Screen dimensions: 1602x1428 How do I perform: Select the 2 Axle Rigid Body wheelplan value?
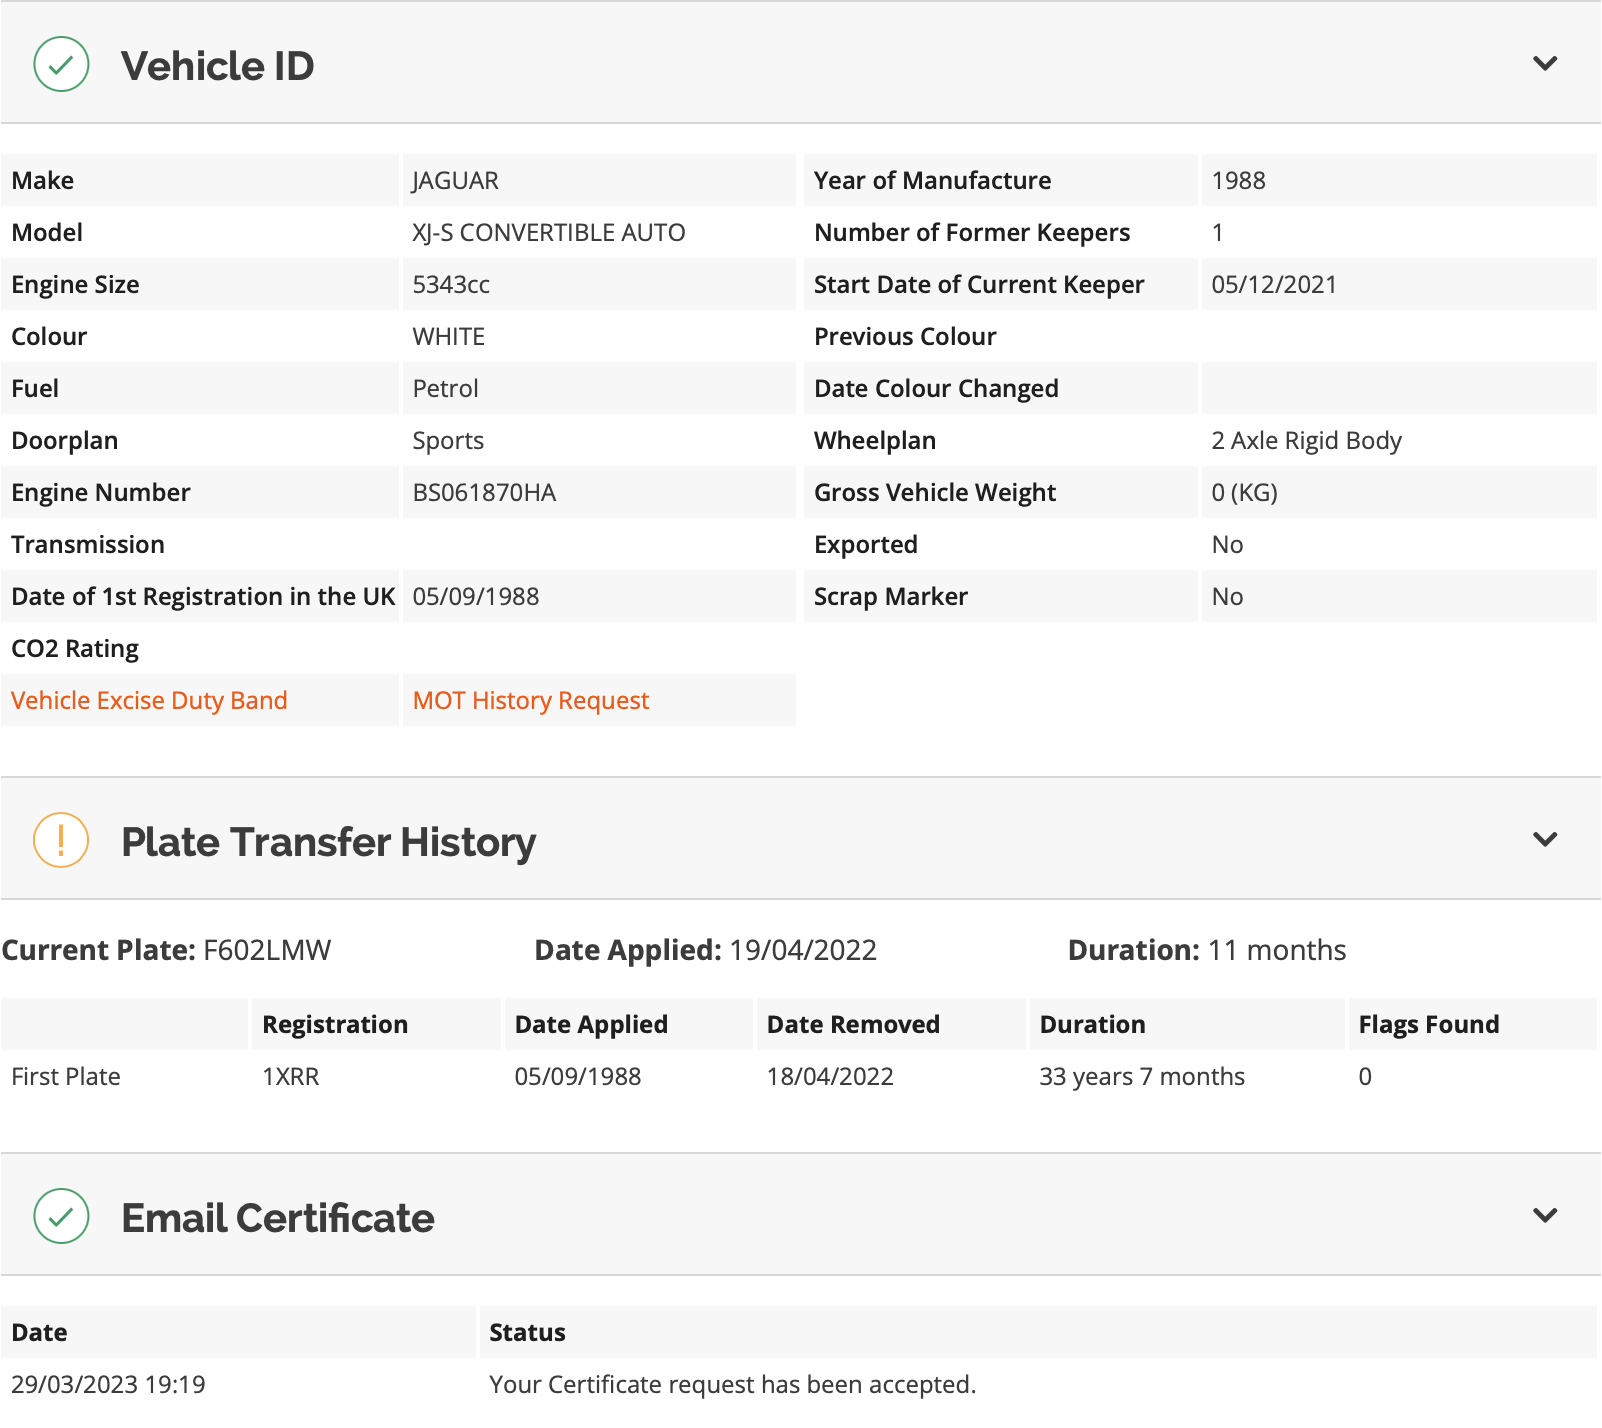(1307, 440)
